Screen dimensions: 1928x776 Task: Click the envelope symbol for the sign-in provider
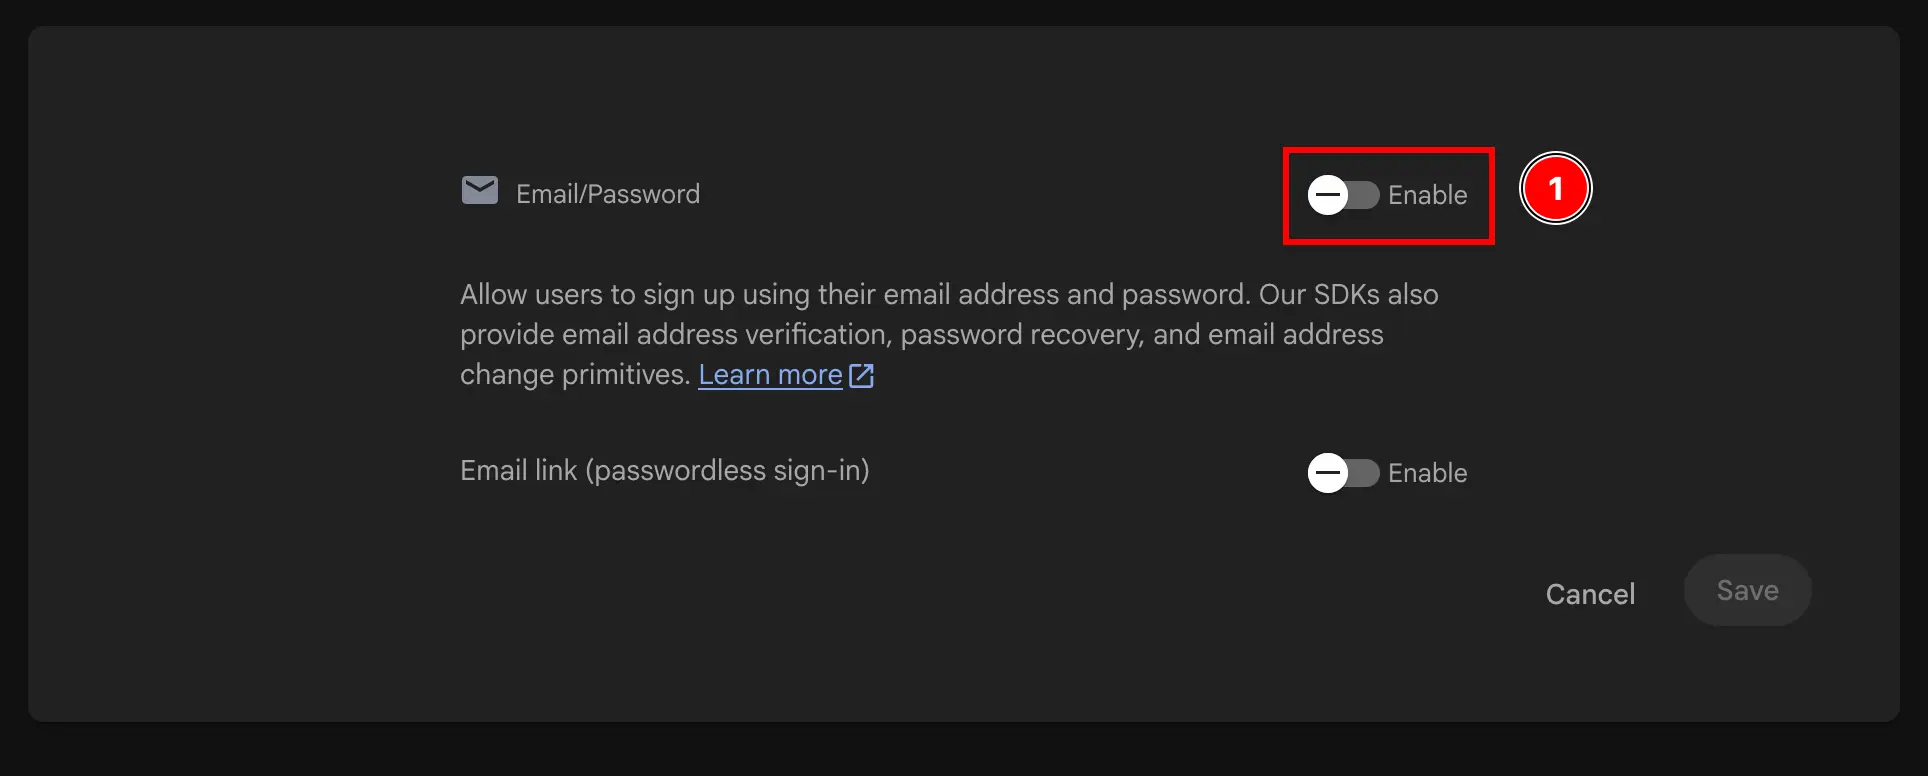(480, 191)
